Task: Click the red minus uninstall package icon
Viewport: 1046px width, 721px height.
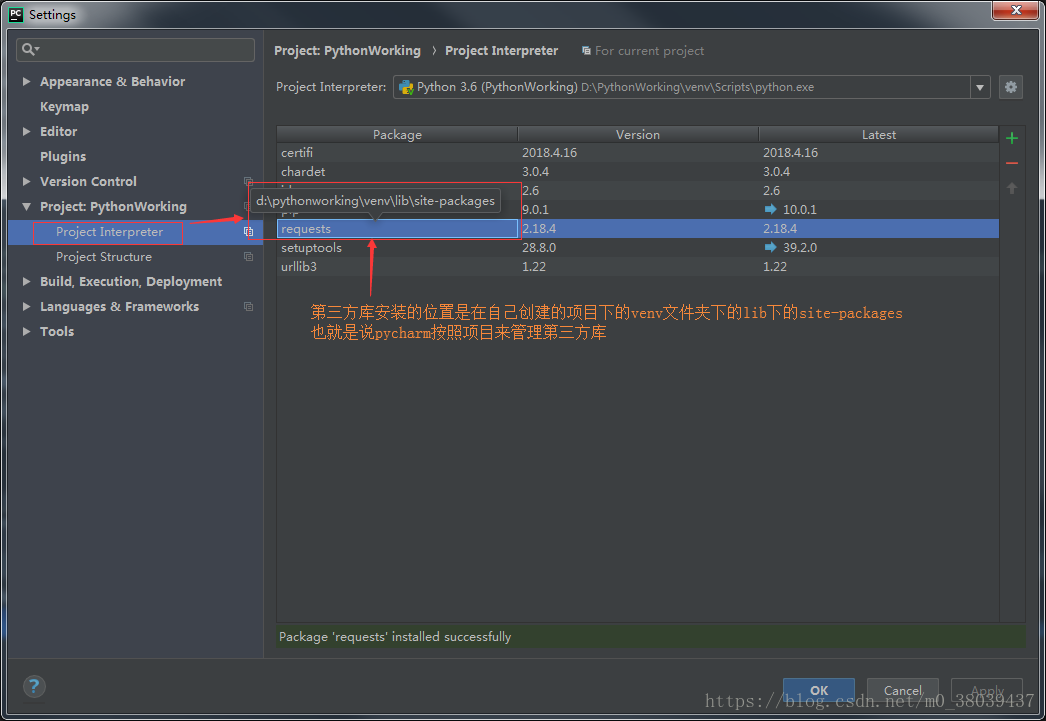Action: (x=1011, y=163)
